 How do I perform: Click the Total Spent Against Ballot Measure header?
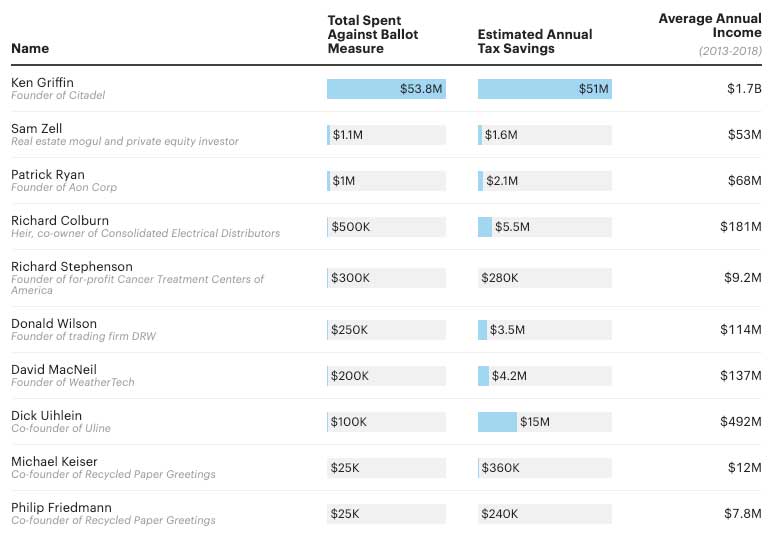(x=372, y=34)
